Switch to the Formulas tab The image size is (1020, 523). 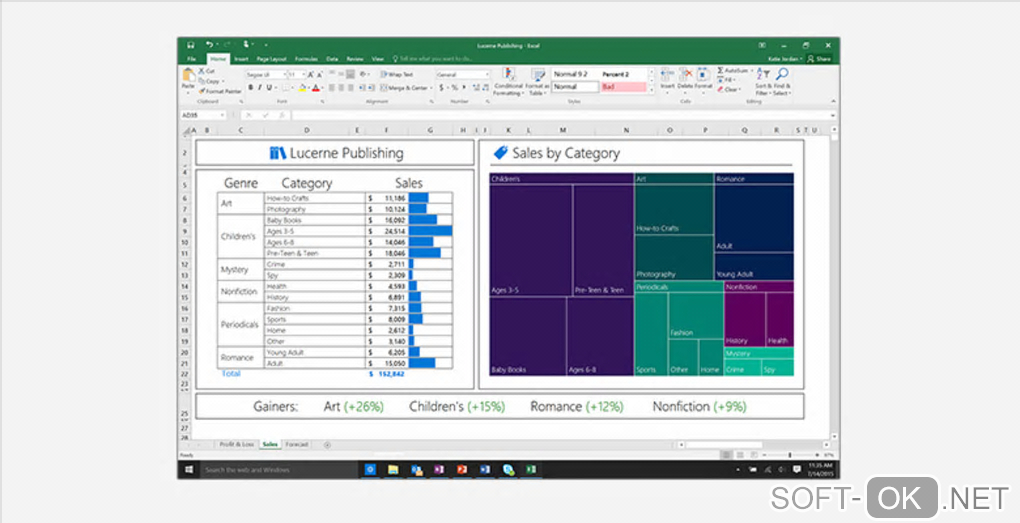[x=306, y=59]
